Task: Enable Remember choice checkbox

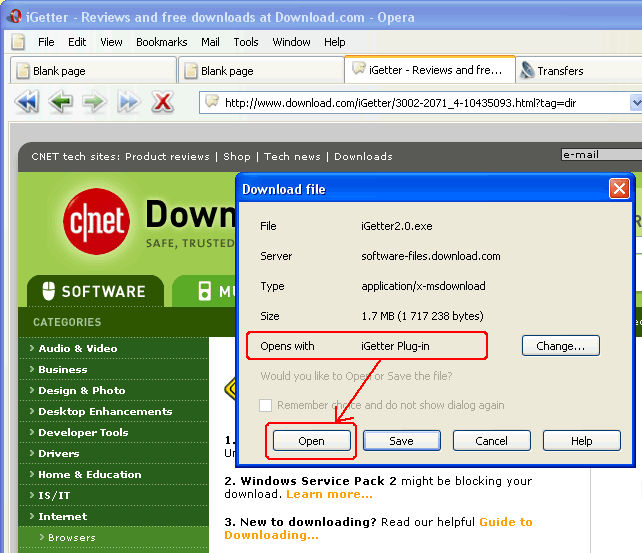Action: click(x=266, y=406)
